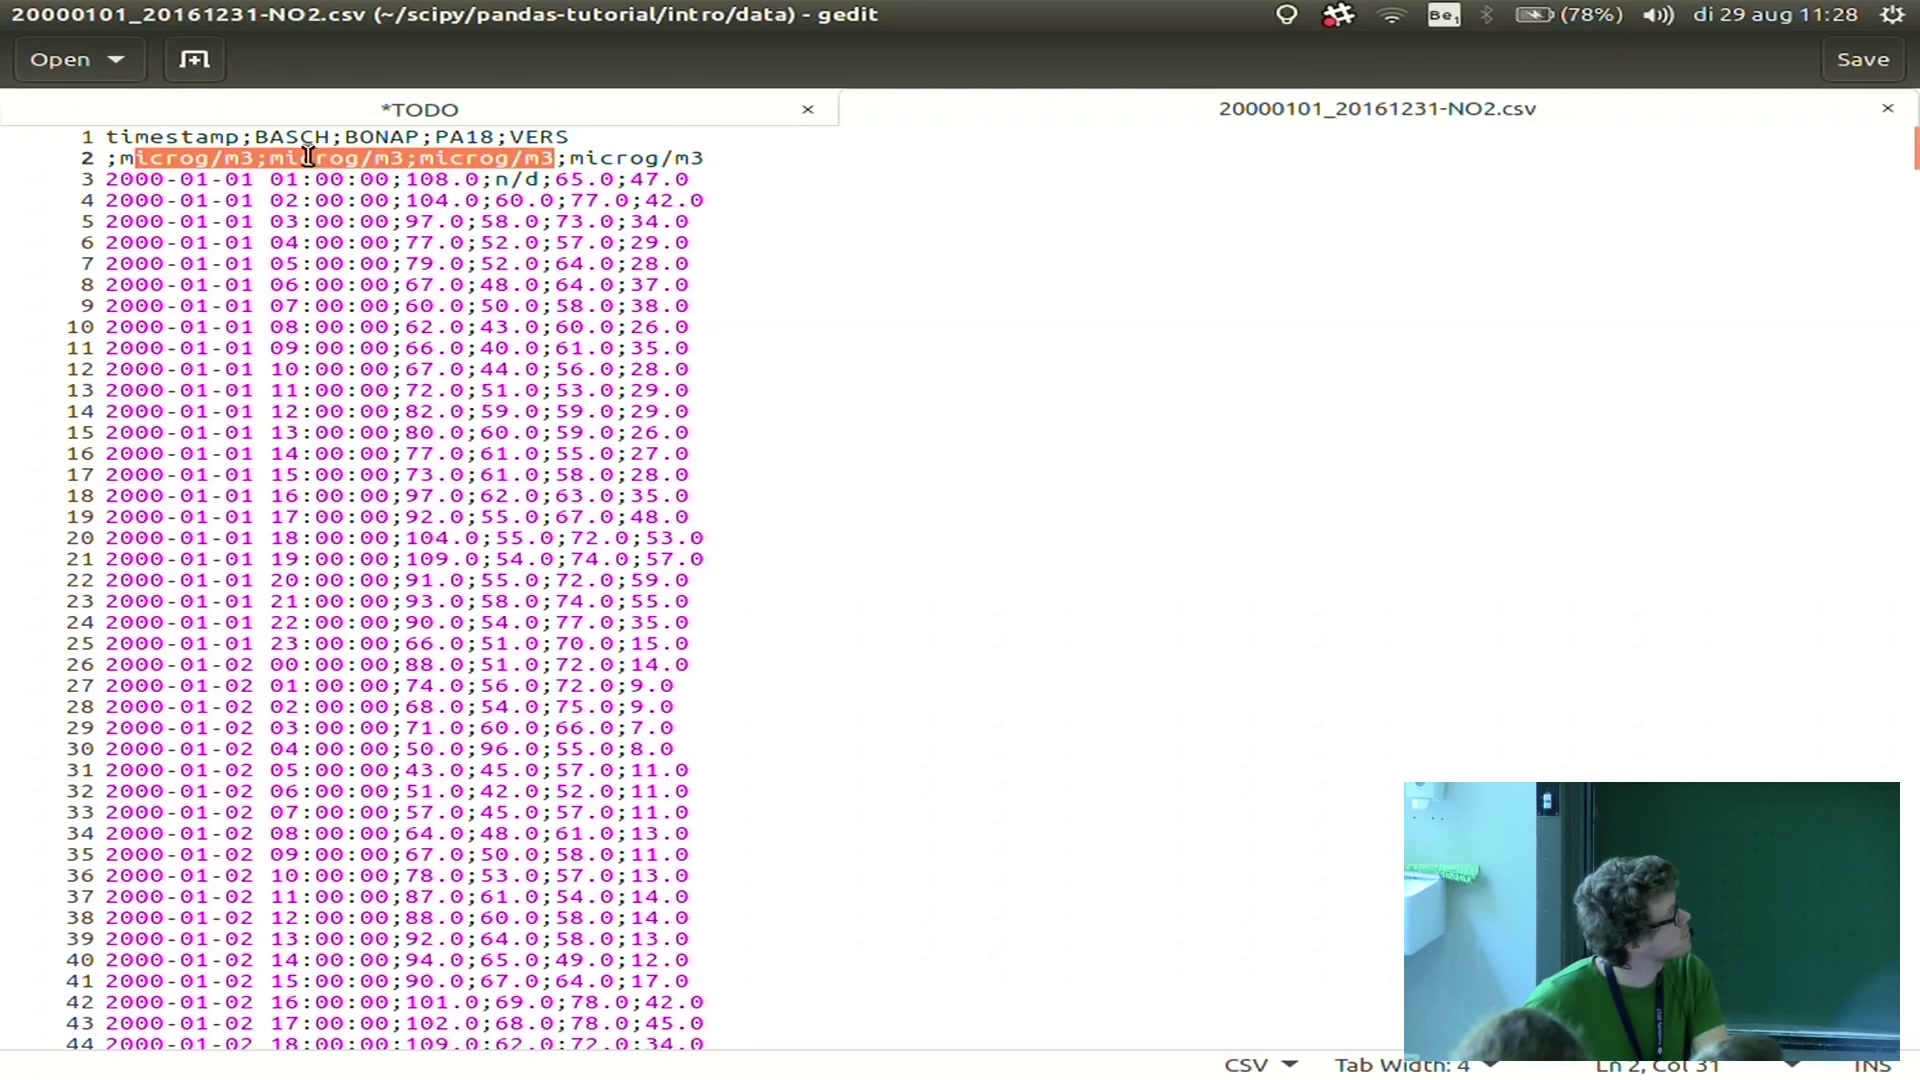Open the sound volume indicator
This screenshot has width=1920, height=1080.
1658,15
